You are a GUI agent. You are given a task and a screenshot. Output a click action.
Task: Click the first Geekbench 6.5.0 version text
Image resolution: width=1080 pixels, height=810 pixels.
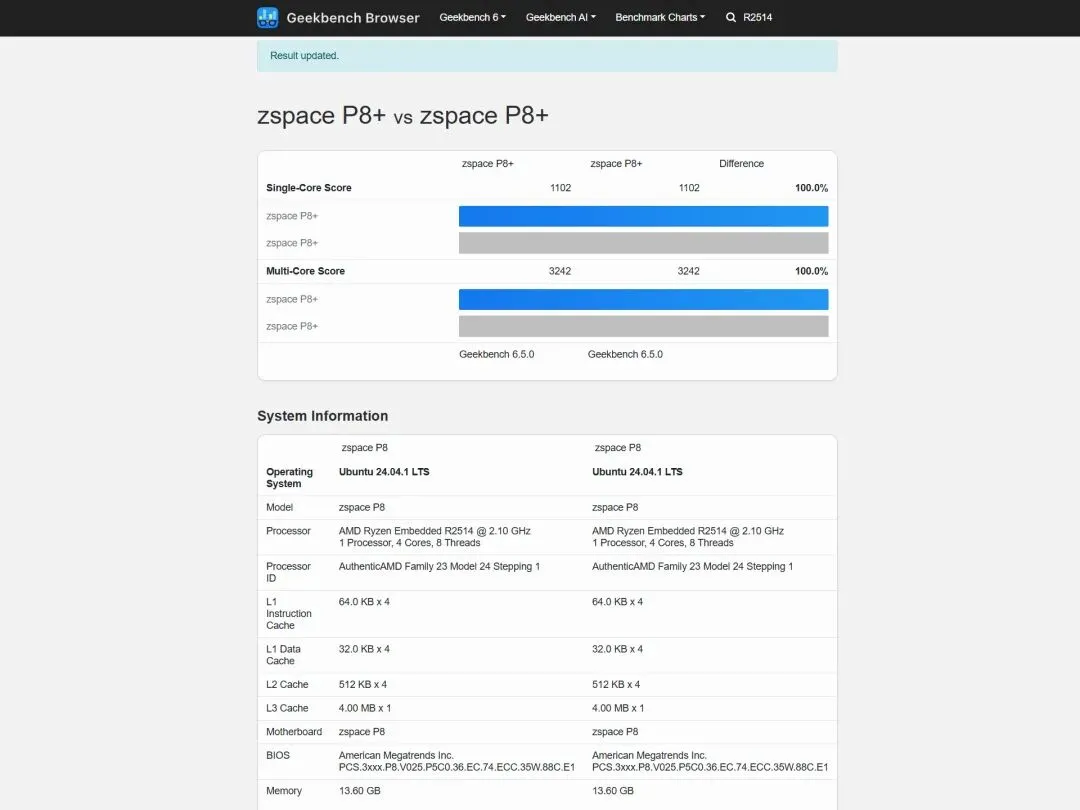point(497,354)
